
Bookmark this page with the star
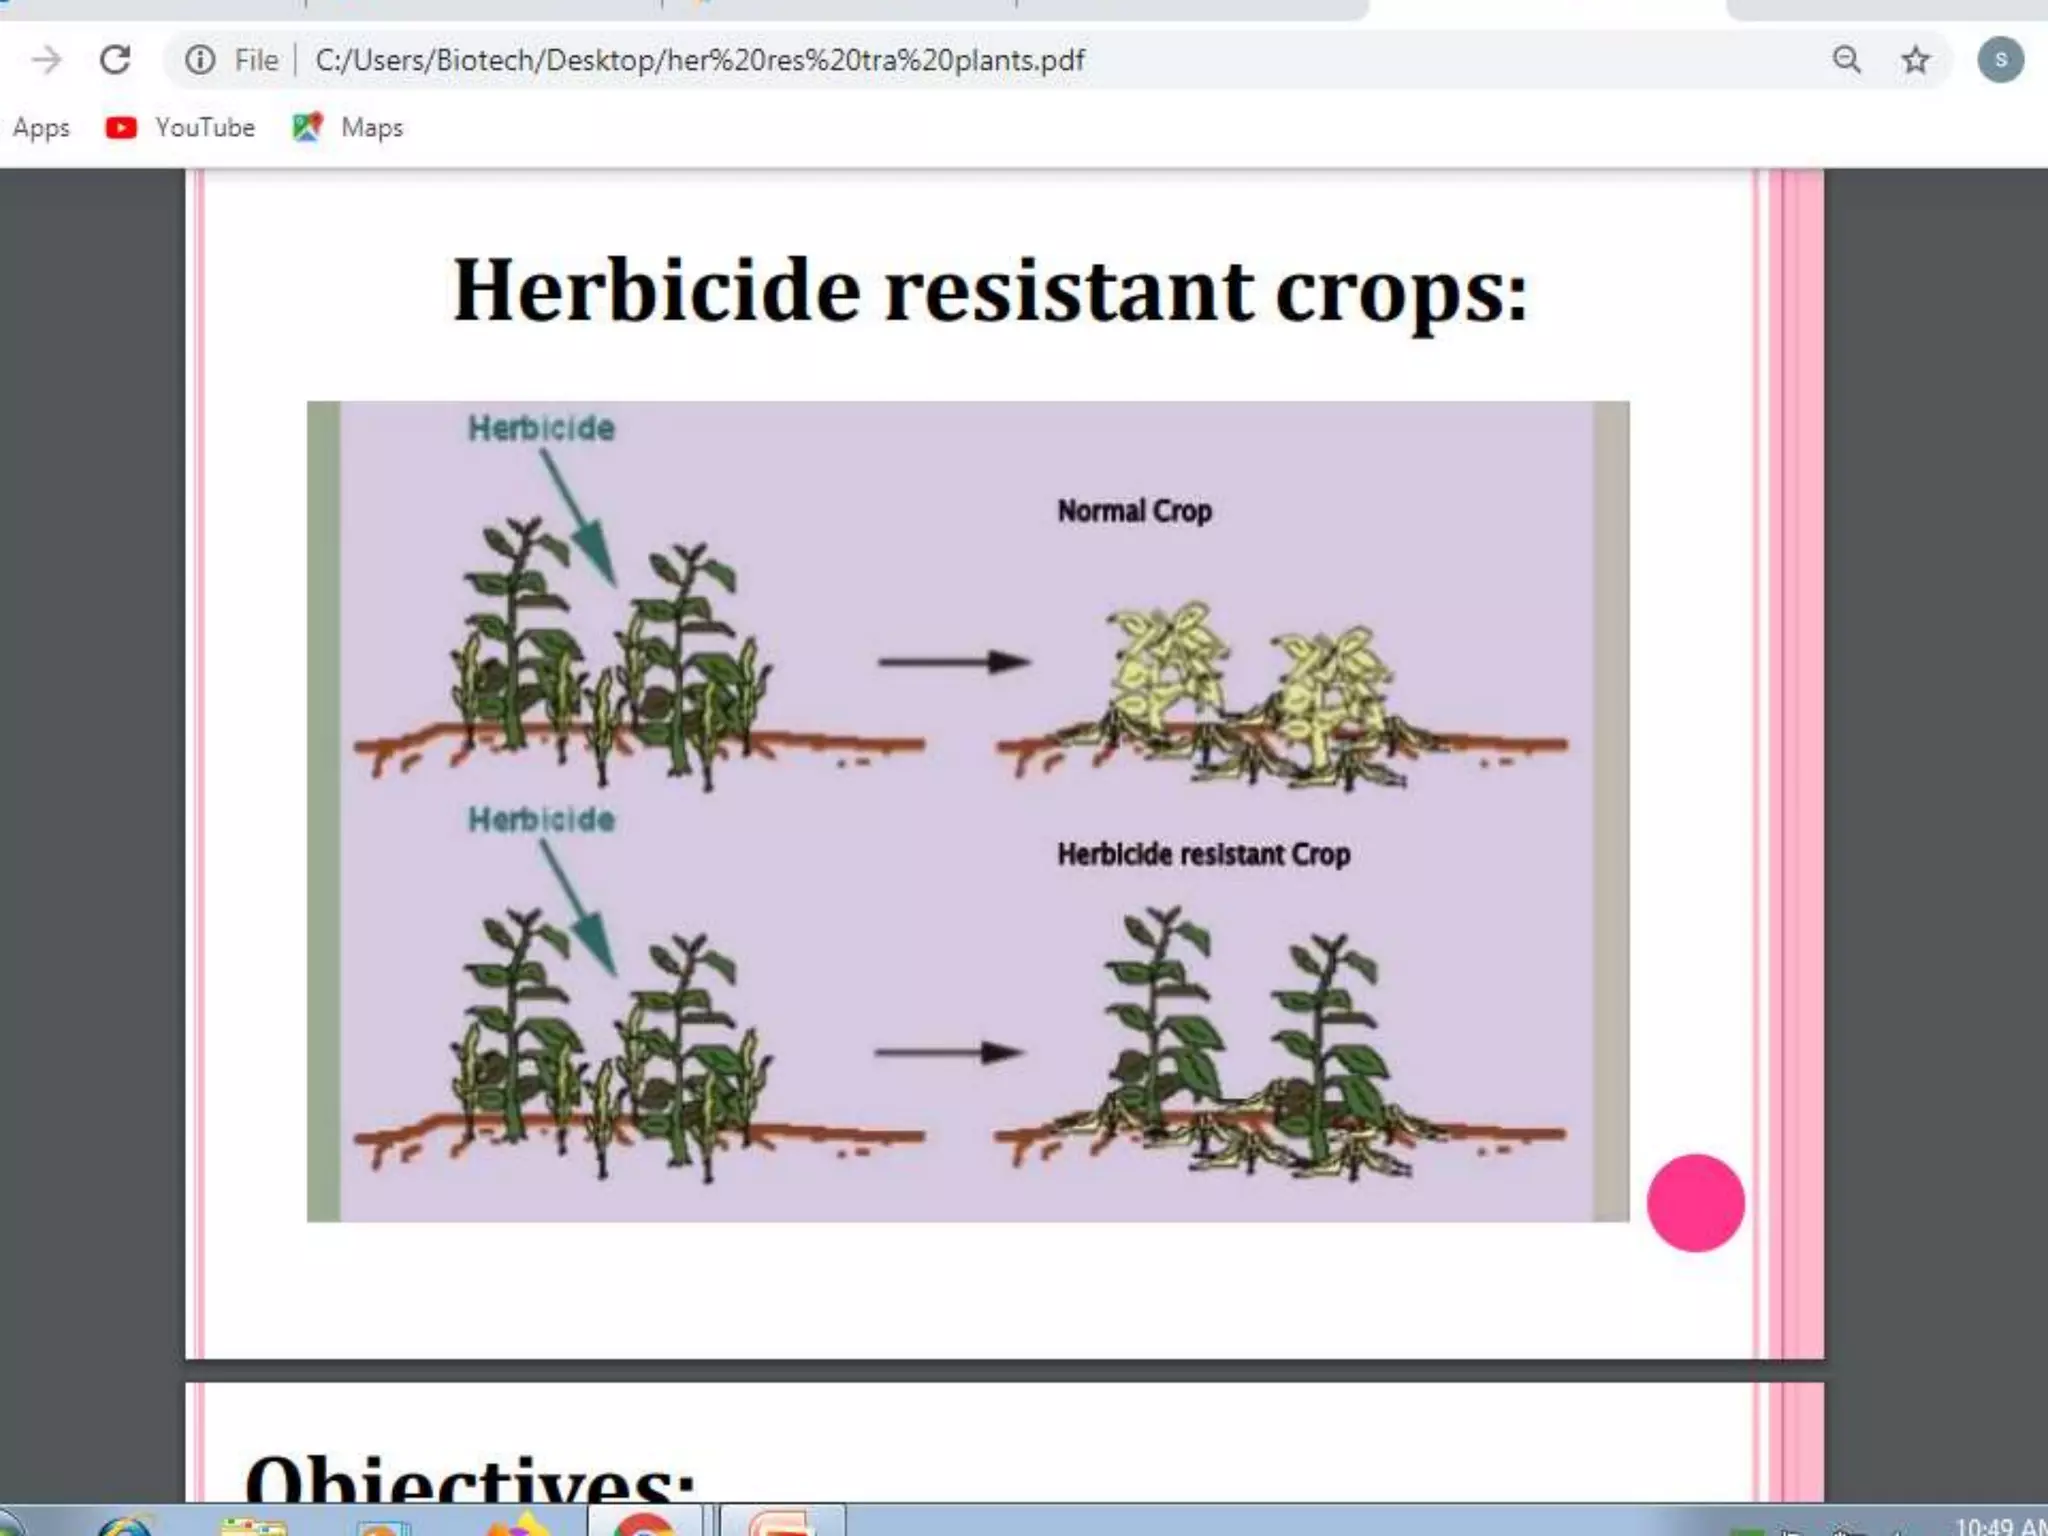(x=1915, y=60)
